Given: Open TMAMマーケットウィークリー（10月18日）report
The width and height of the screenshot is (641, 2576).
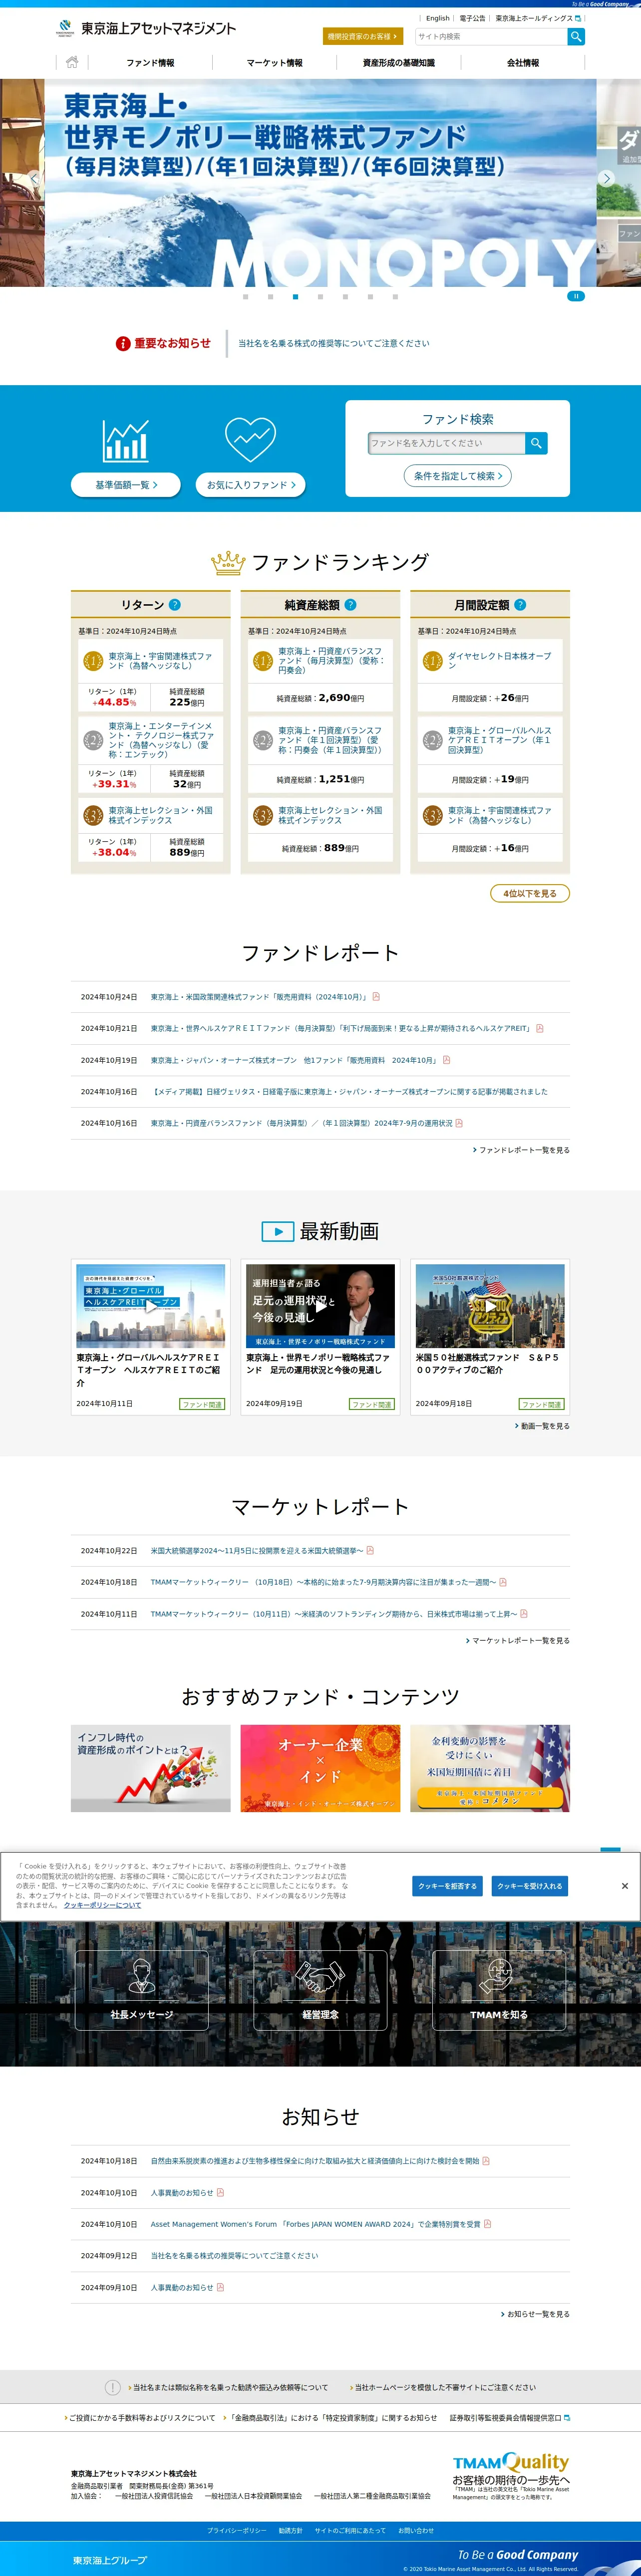Looking at the screenshot, I should pos(323,1582).
